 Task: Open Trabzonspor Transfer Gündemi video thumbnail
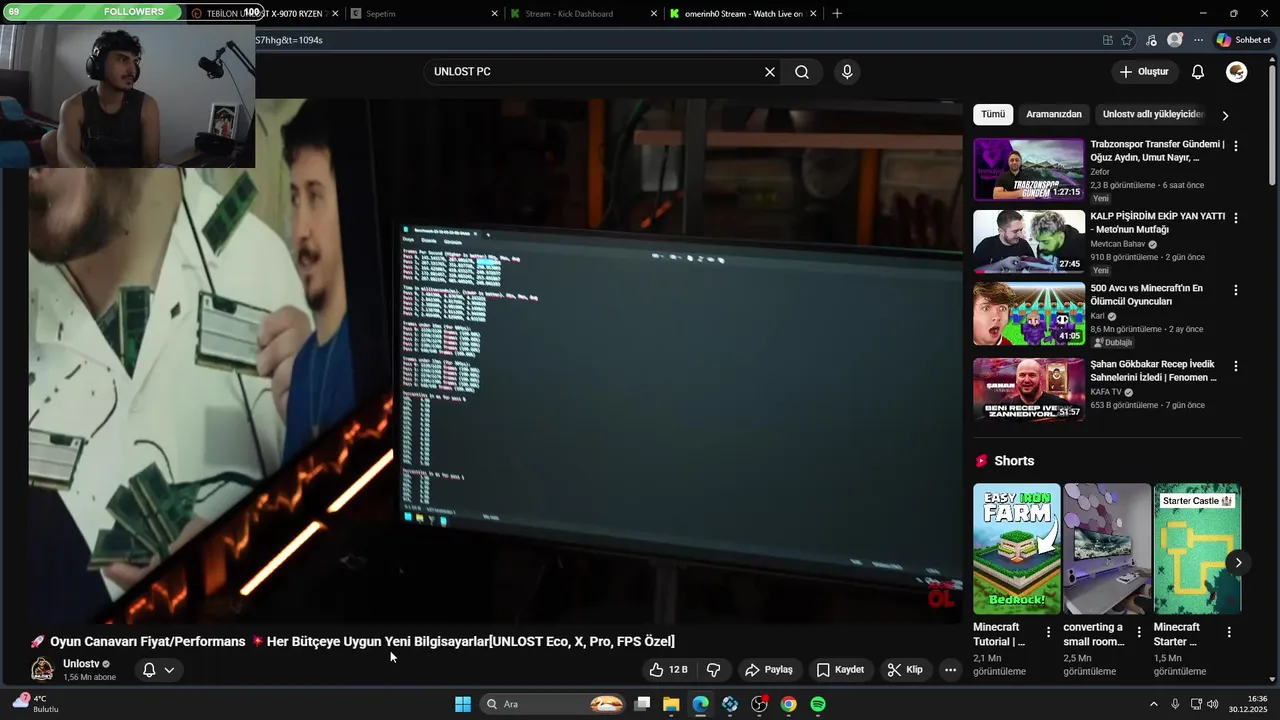pyautogui.click(x=1028, y=170)
